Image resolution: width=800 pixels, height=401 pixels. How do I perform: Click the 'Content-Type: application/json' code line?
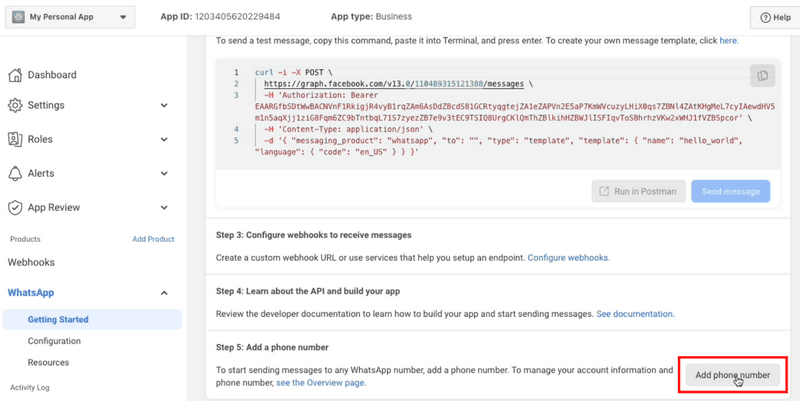point(348,129)
